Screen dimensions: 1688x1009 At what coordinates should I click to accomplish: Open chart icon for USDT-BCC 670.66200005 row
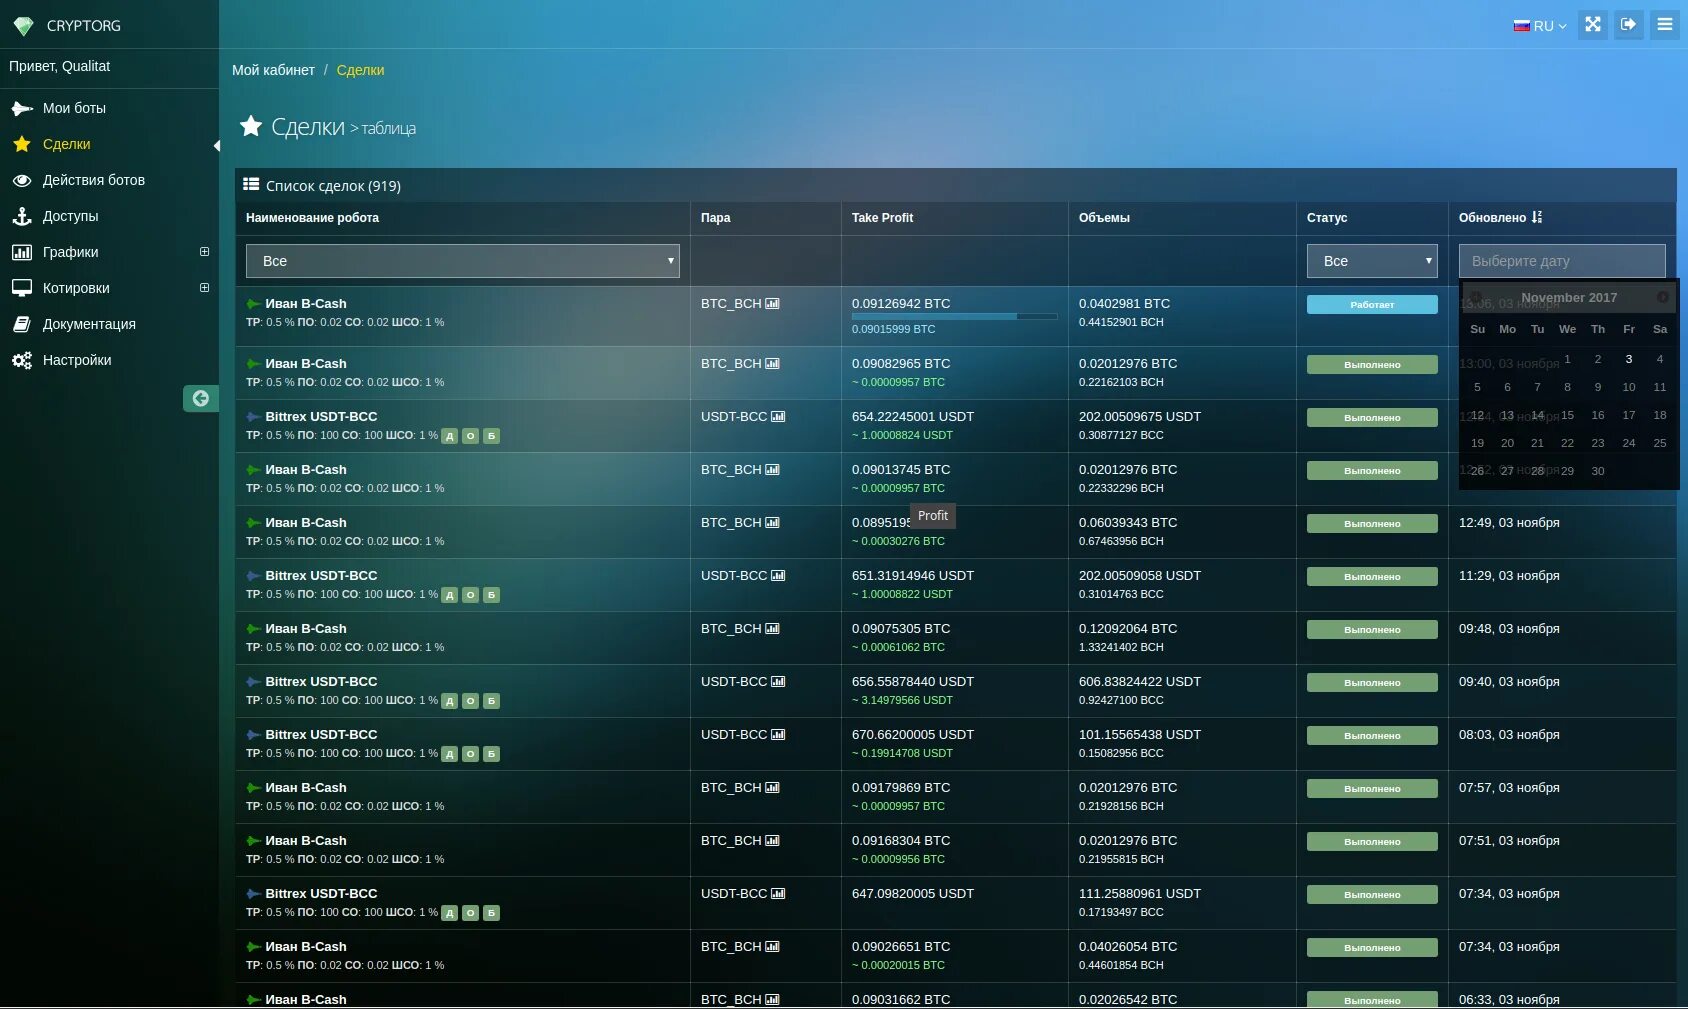[x=778, y=735]
